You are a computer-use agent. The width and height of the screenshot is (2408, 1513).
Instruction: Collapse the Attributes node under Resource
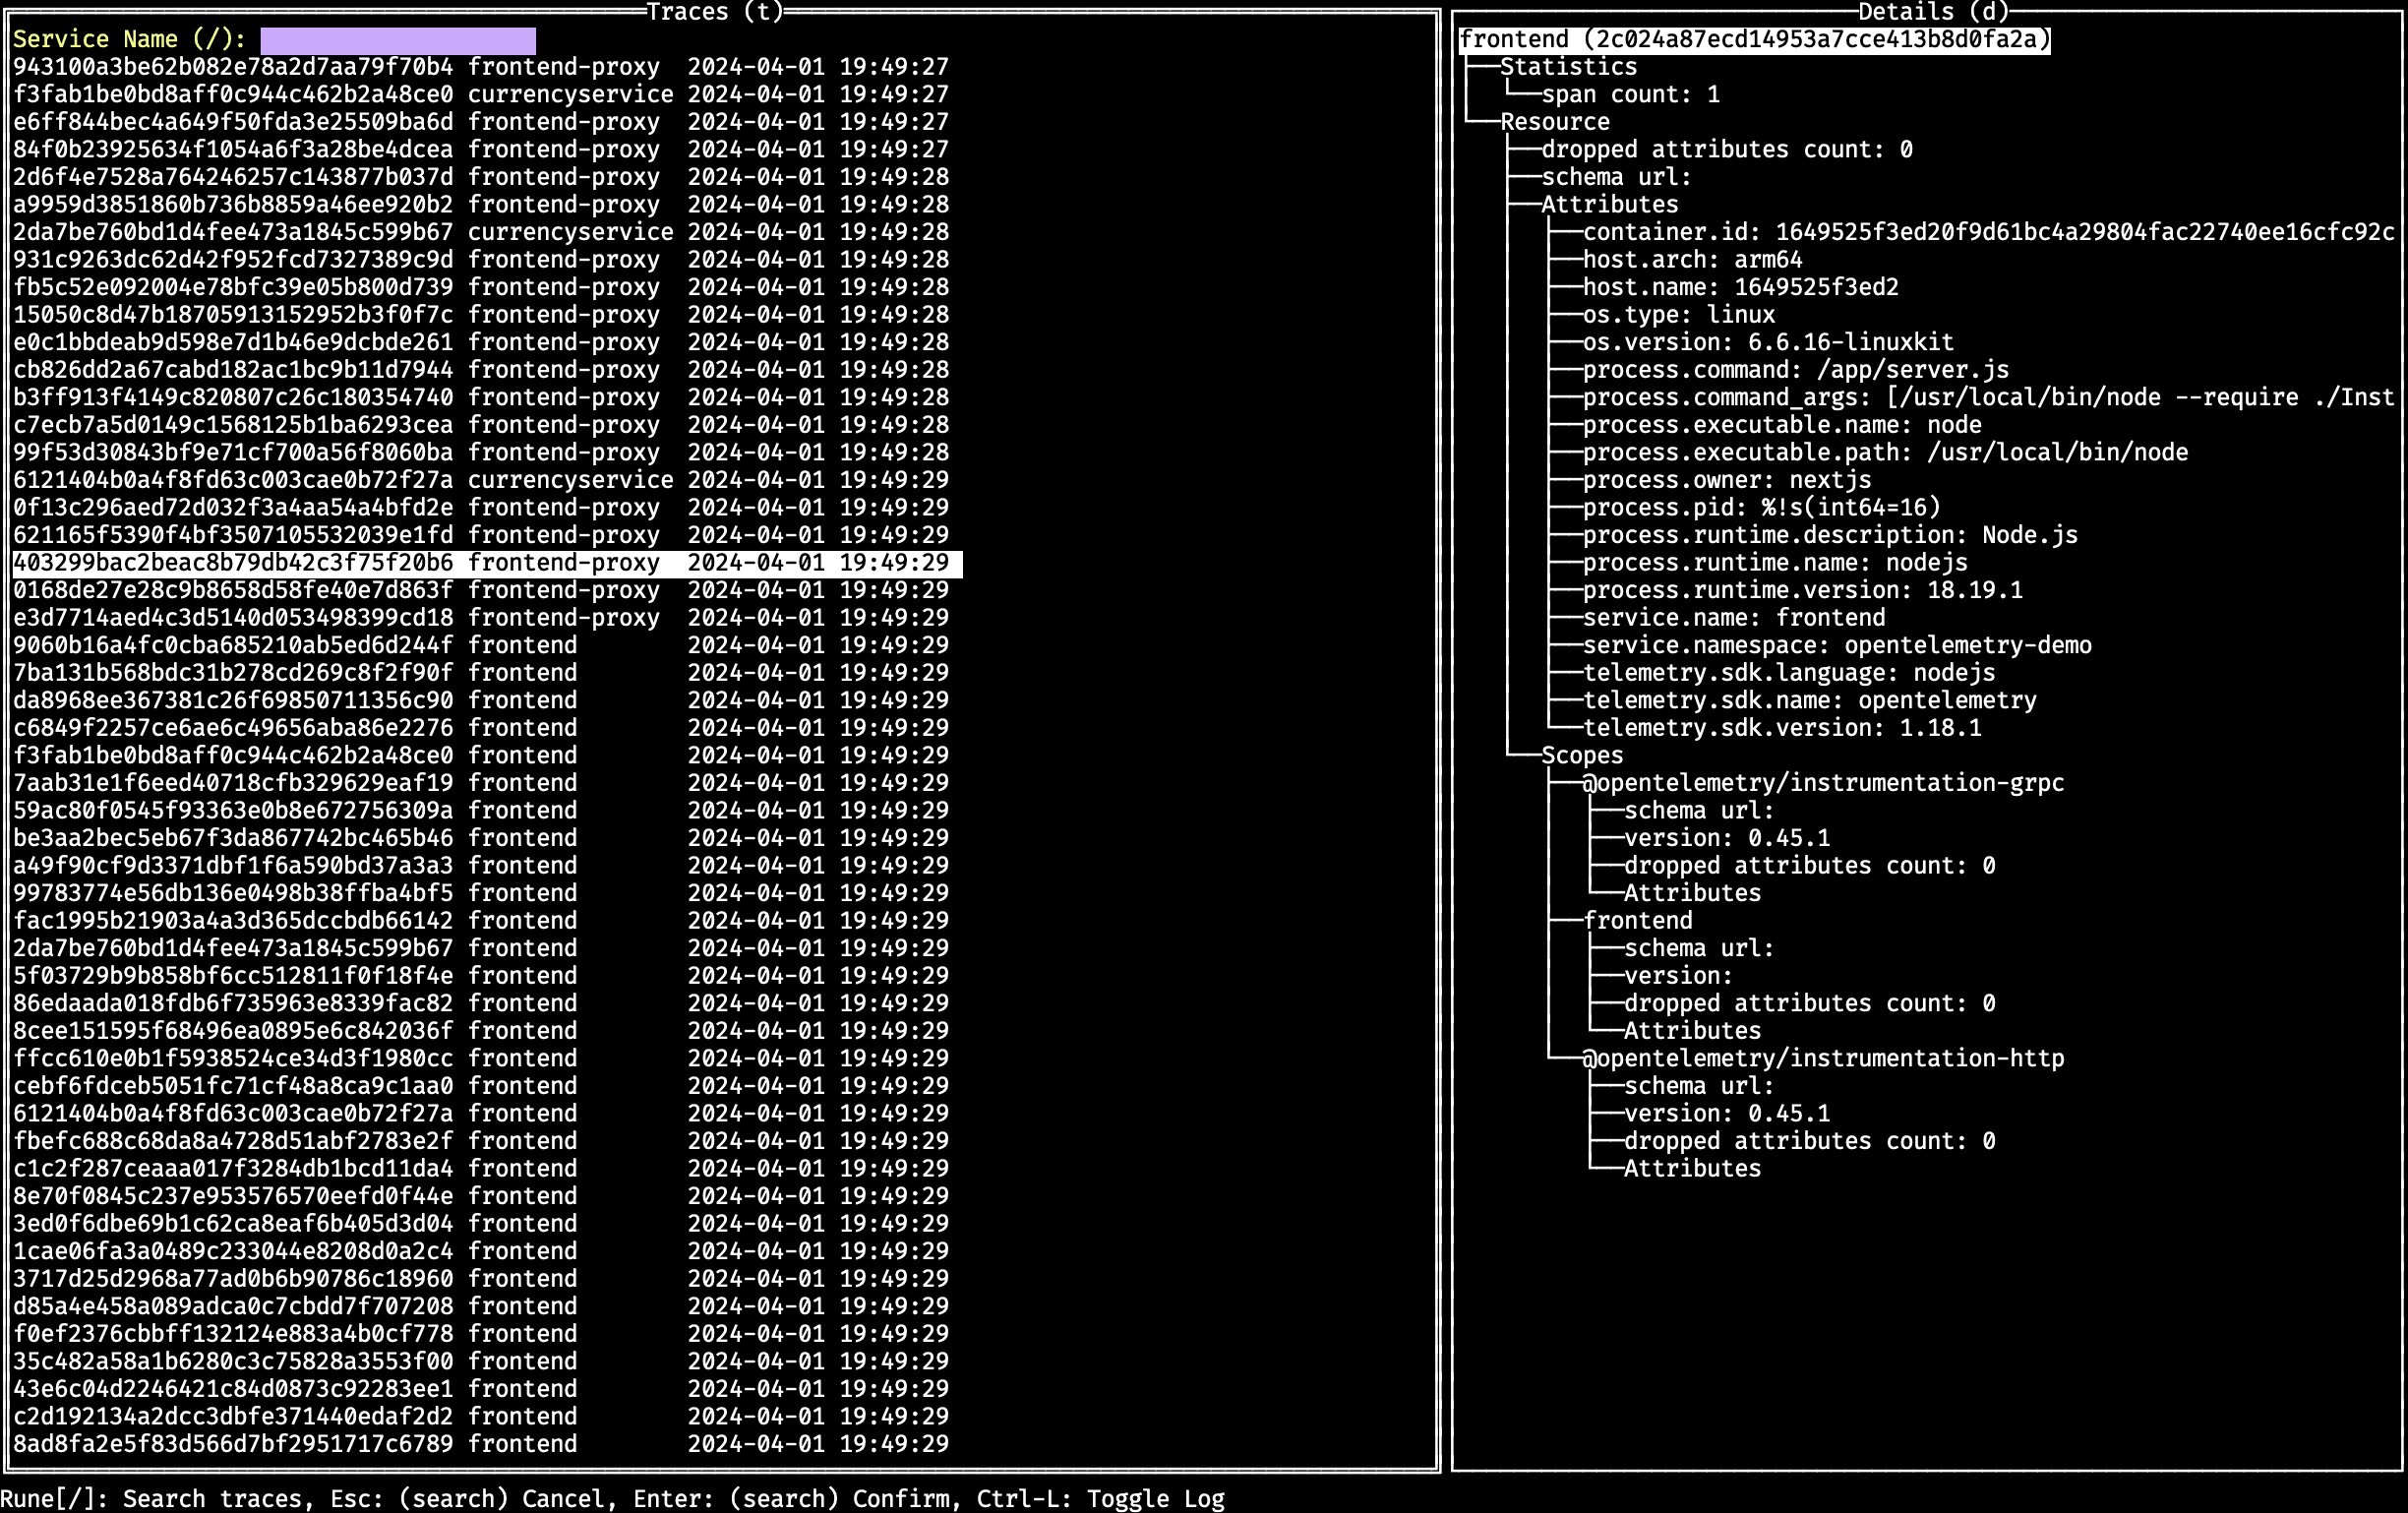pos(1609,205)
